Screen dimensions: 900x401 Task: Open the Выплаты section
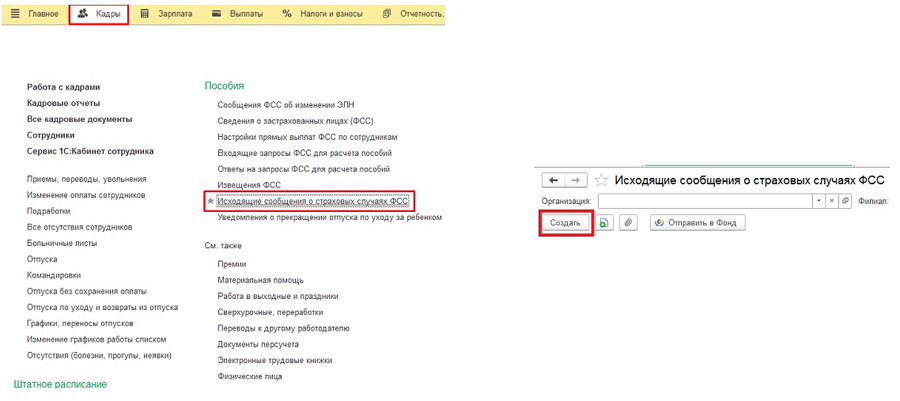[x=237, y=14]
